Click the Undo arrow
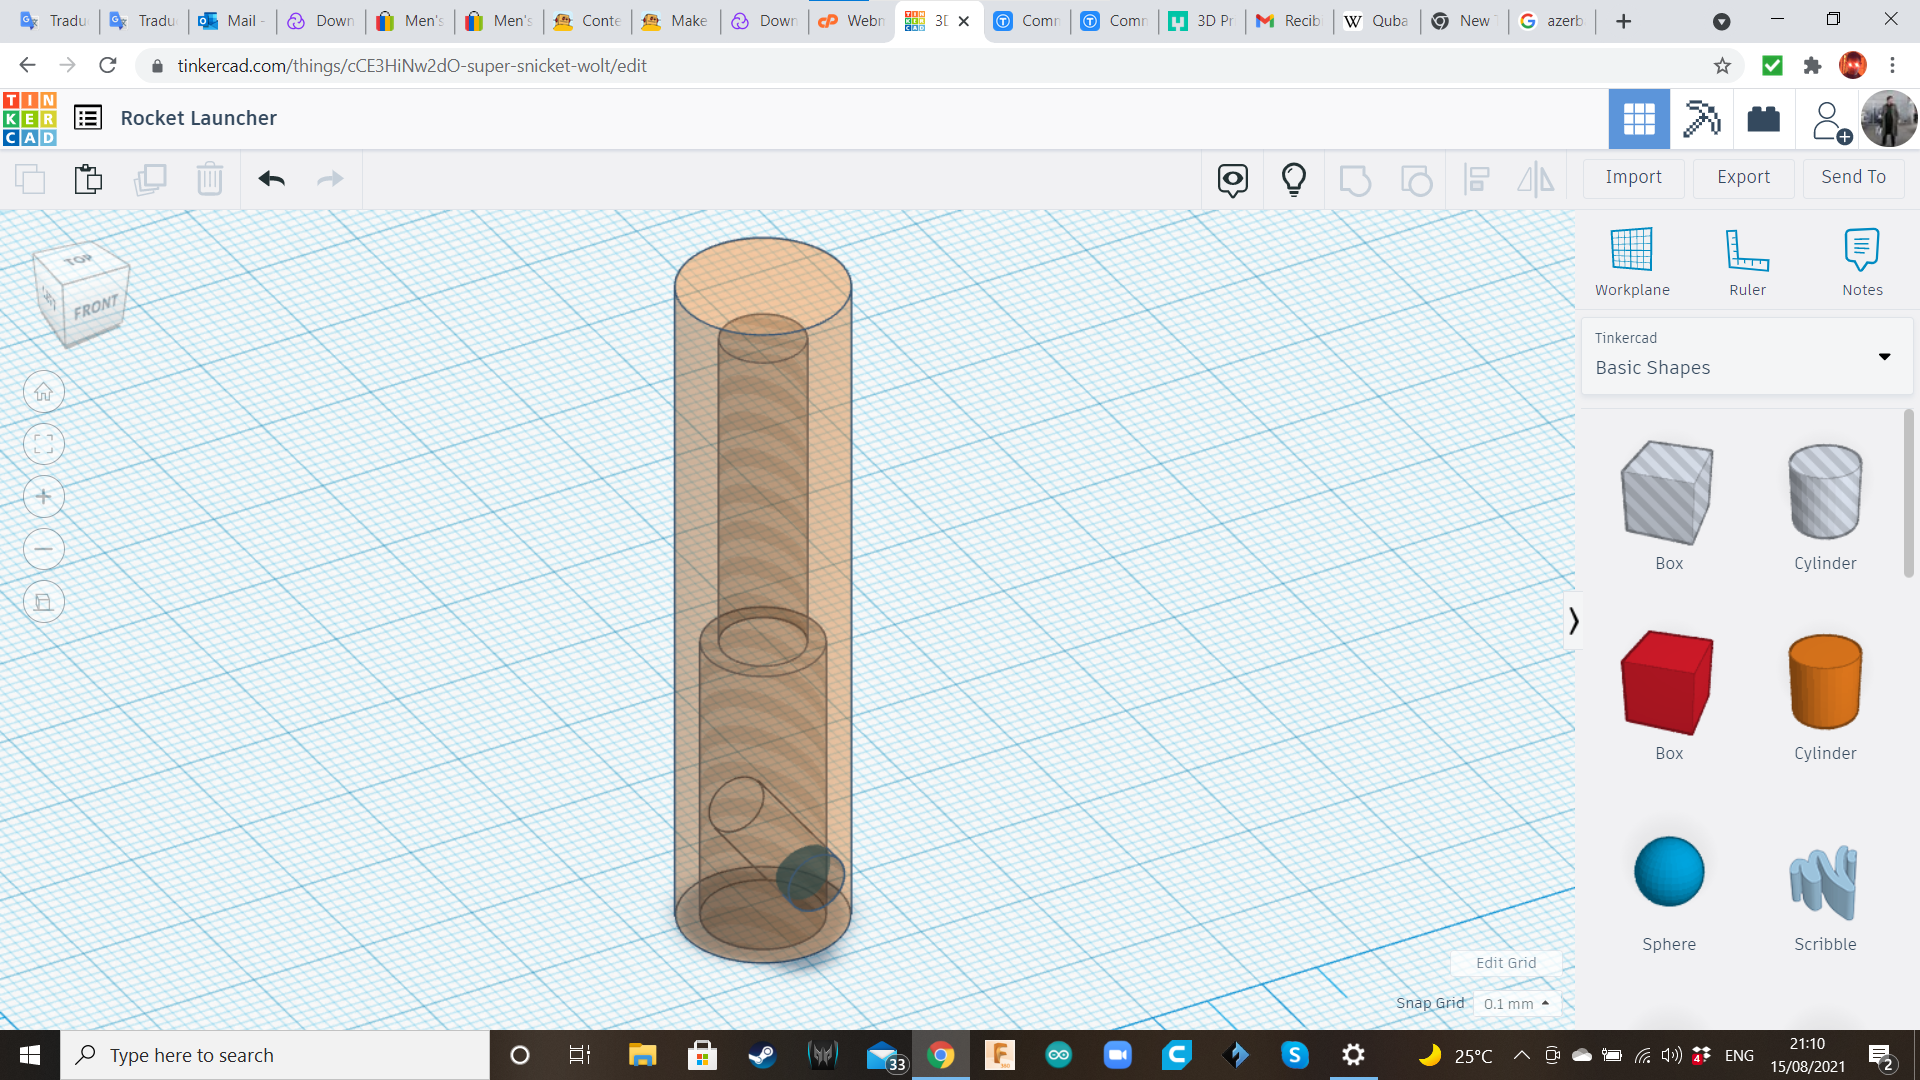1920x1080 pixels. (x=271, y=179)
